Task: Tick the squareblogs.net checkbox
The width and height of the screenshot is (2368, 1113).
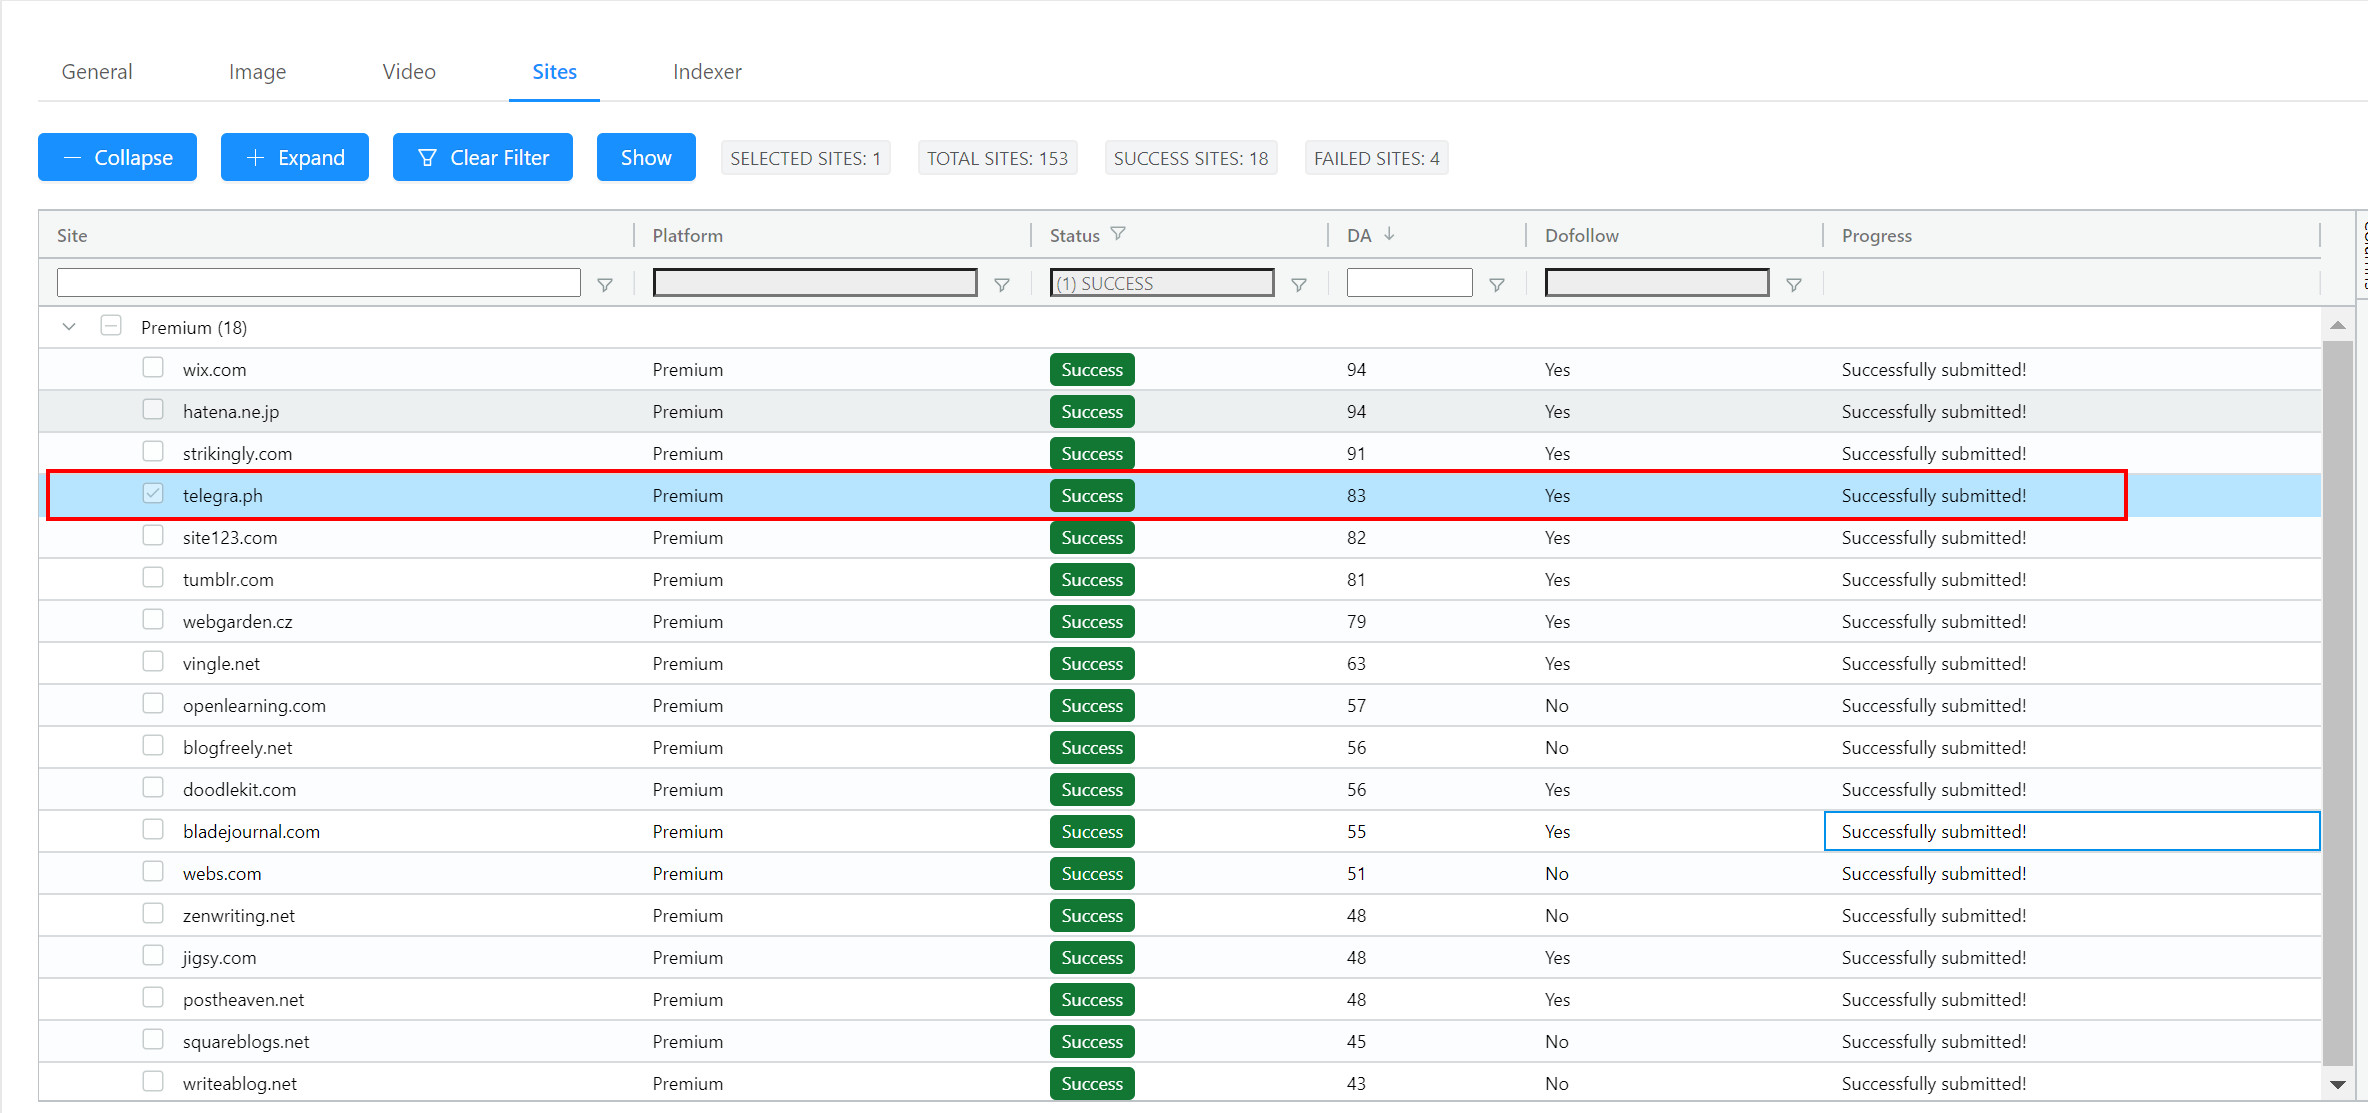Action: tap(153, 1040)
